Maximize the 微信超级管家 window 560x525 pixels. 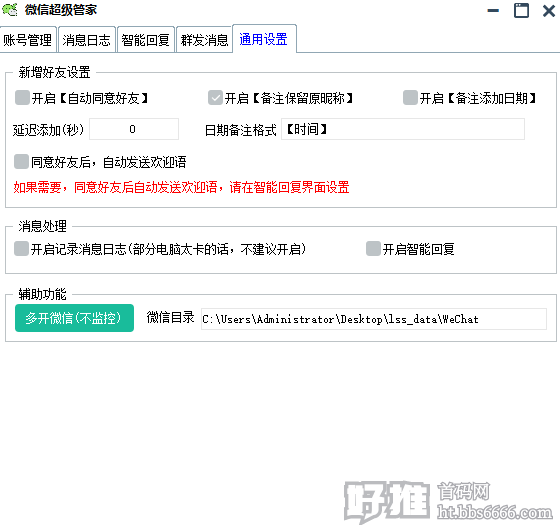point(521,10)
